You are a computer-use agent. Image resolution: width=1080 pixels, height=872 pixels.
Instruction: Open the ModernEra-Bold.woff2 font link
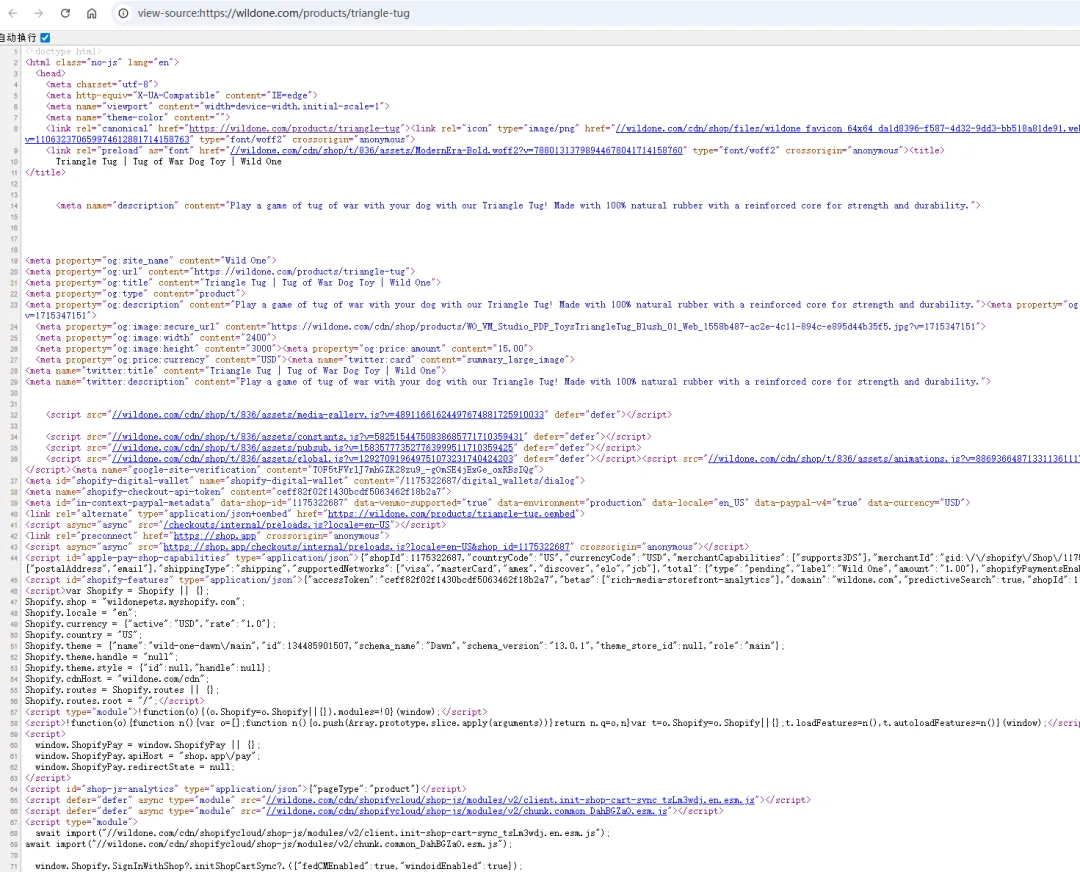[x=456, y=150]
